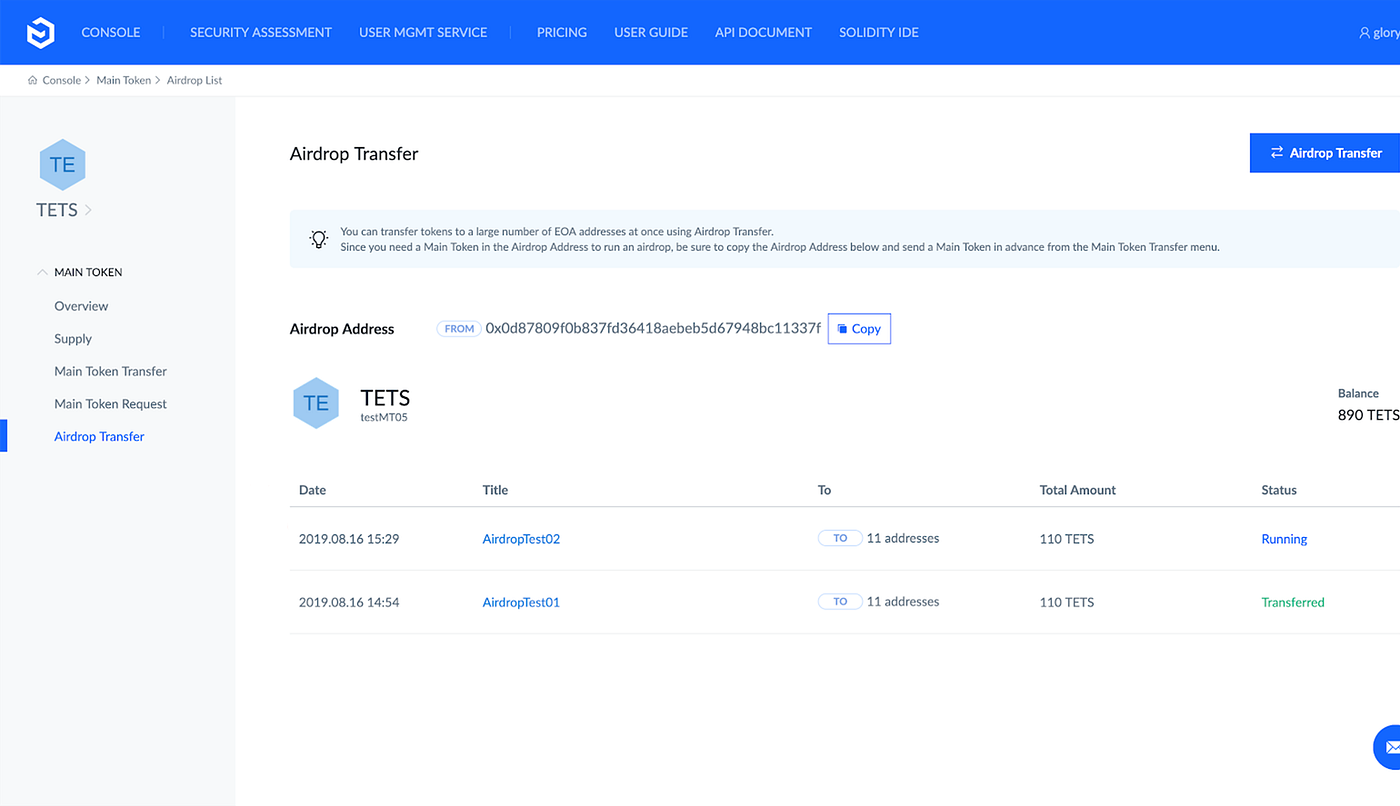The image size is (1400, 806).
Task: Click the Status column header
Action: (1279, 490)
